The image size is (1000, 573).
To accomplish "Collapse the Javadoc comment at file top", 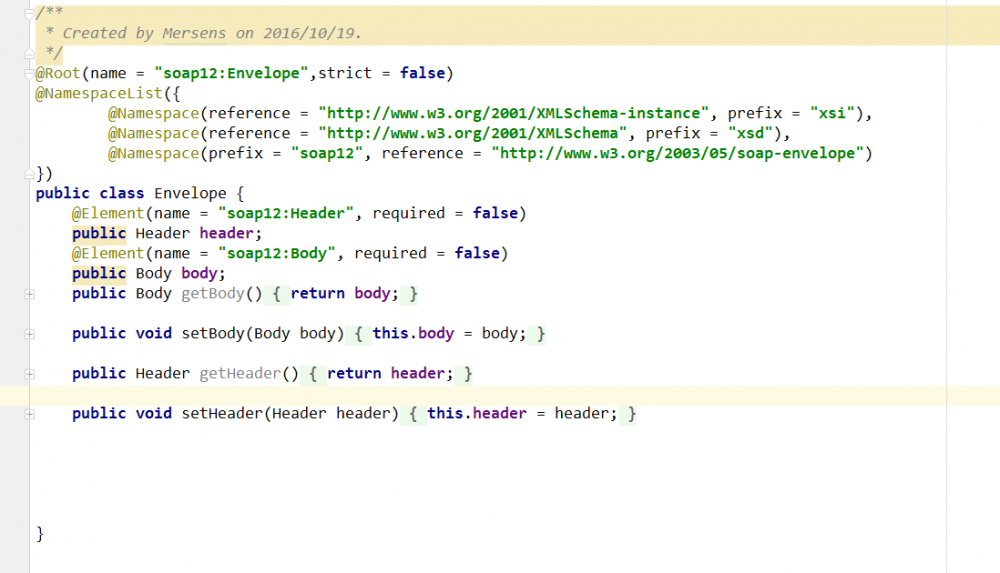I will coord(29,14).
